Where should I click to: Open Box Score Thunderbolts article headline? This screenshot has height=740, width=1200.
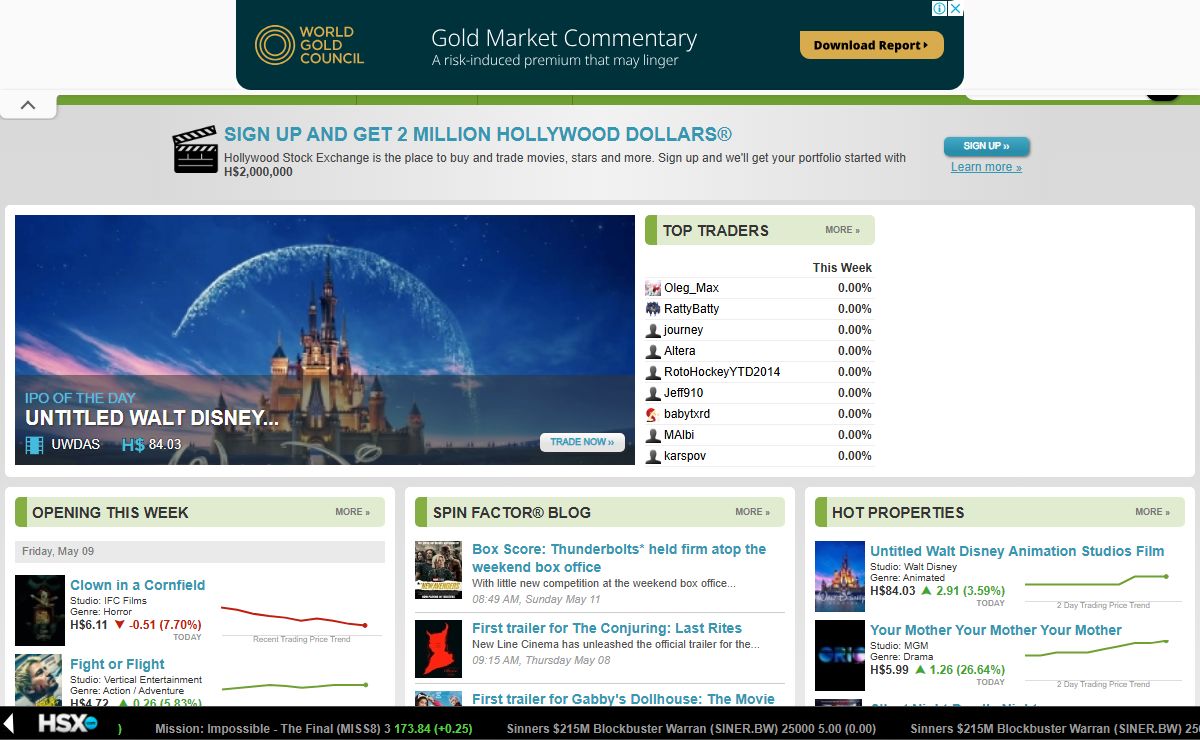(619, 558)
